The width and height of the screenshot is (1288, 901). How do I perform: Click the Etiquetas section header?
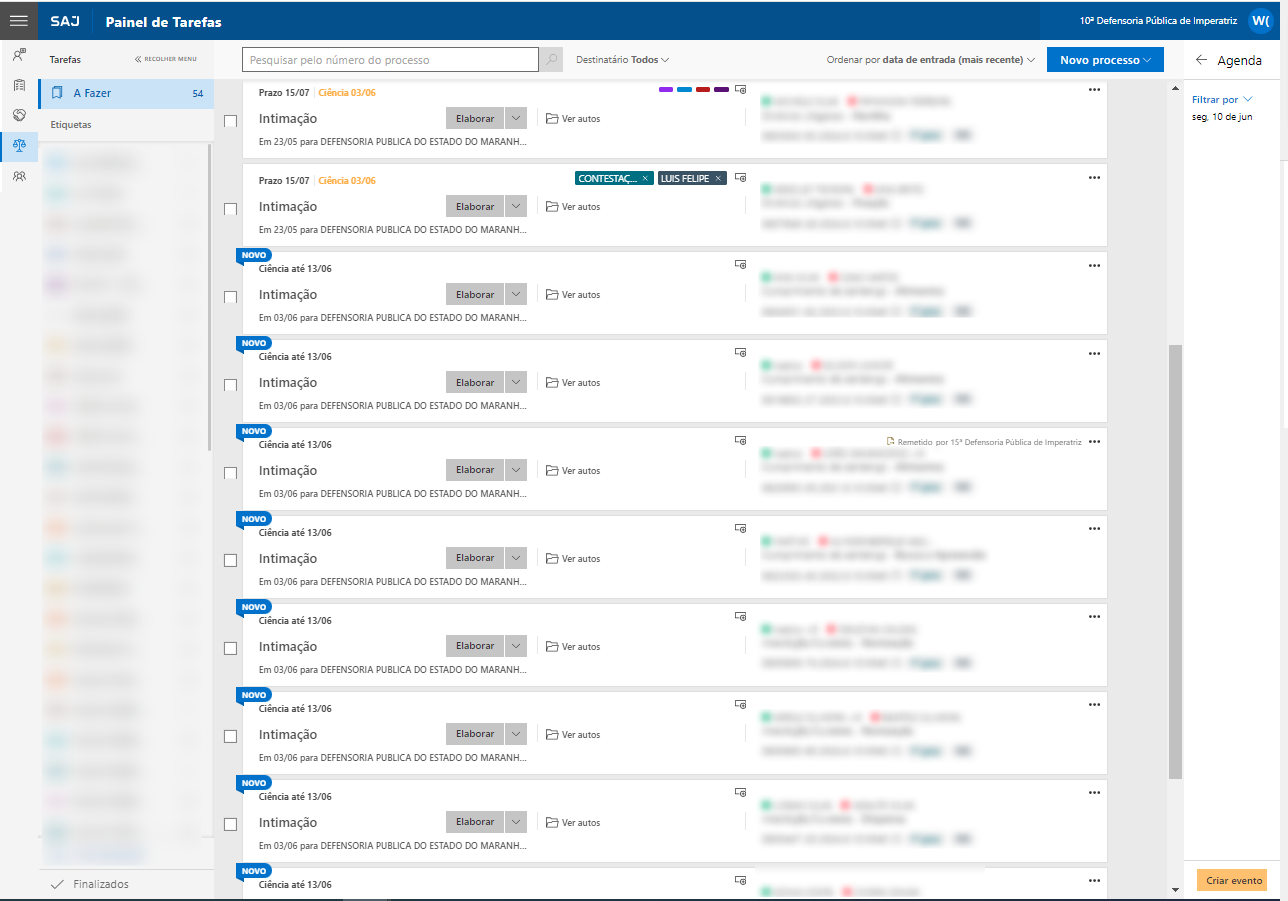[x=71, y=125]
